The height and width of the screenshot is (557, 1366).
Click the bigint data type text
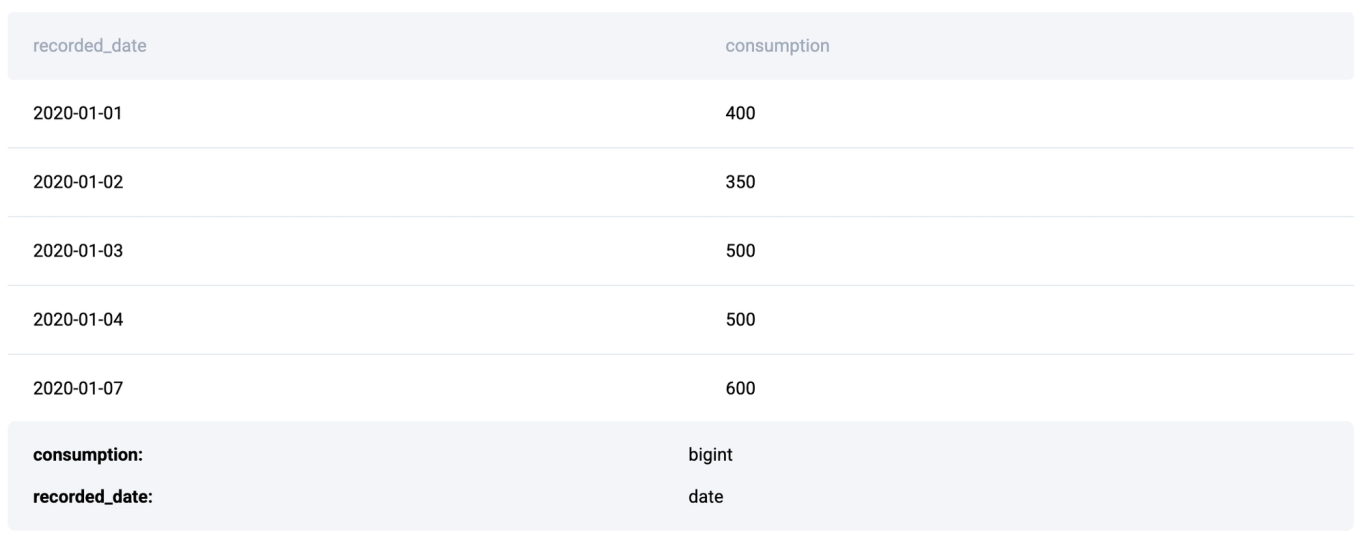click(710, 455)
